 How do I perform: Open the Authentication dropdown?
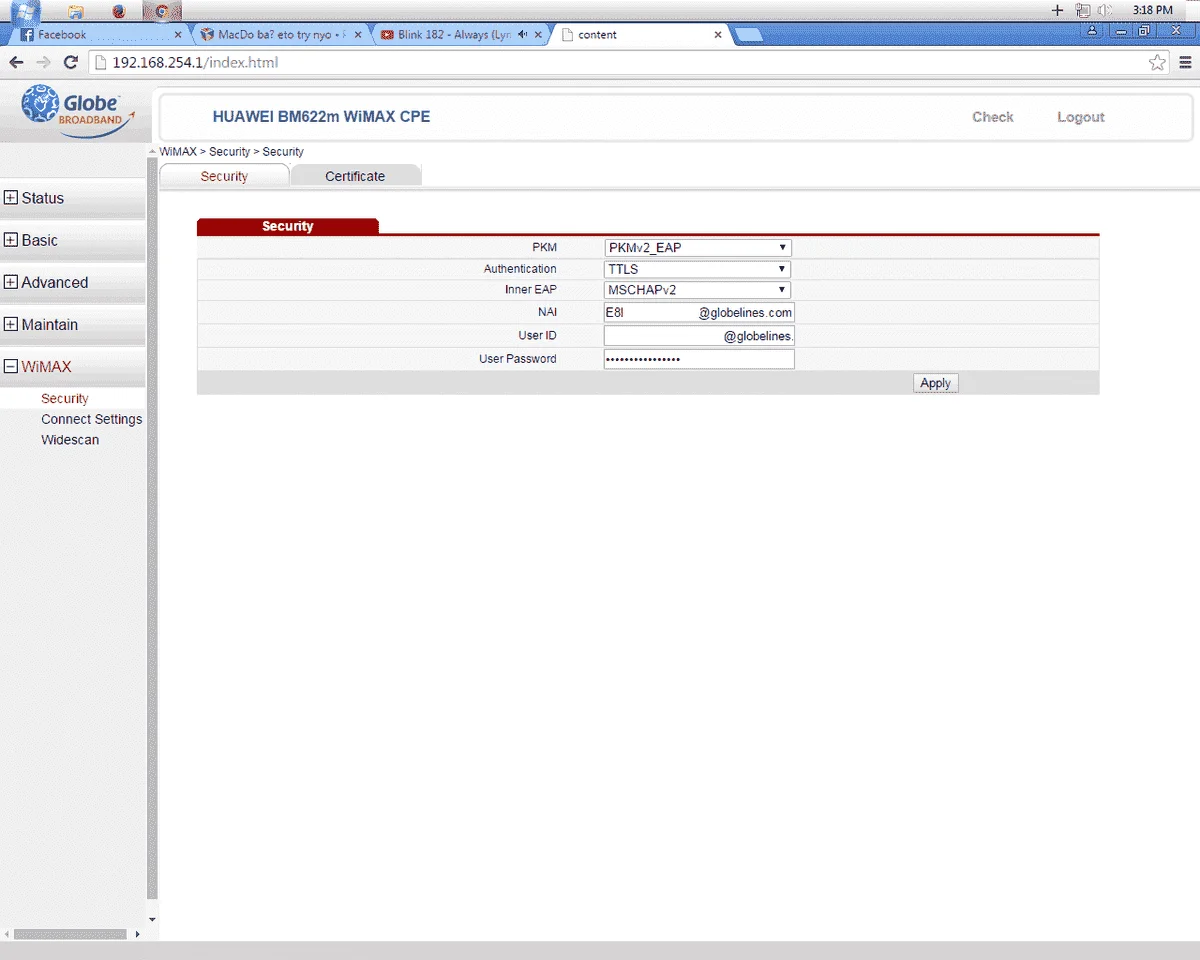click(x=698, y=269)
